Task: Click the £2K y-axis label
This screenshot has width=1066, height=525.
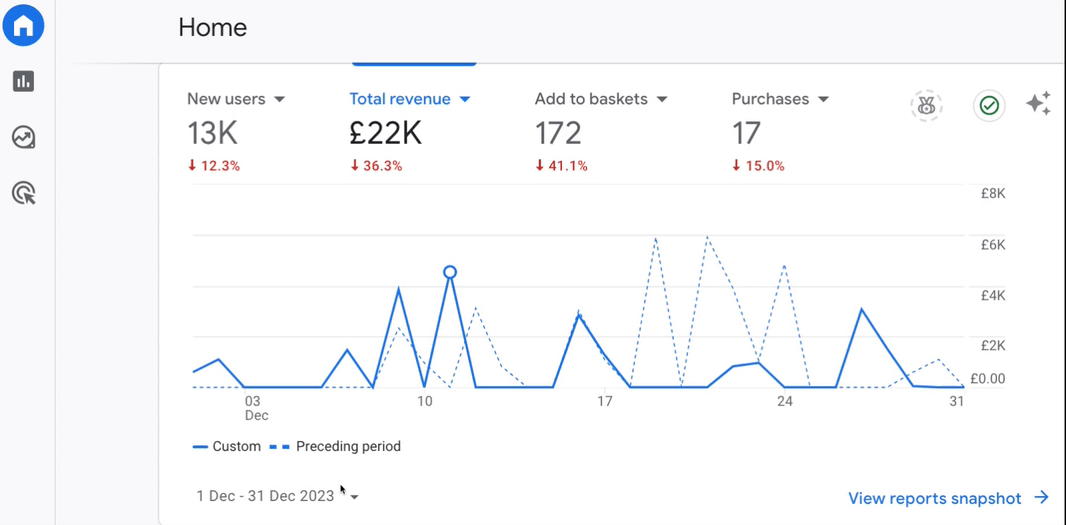Action: (x=993, y=345)
